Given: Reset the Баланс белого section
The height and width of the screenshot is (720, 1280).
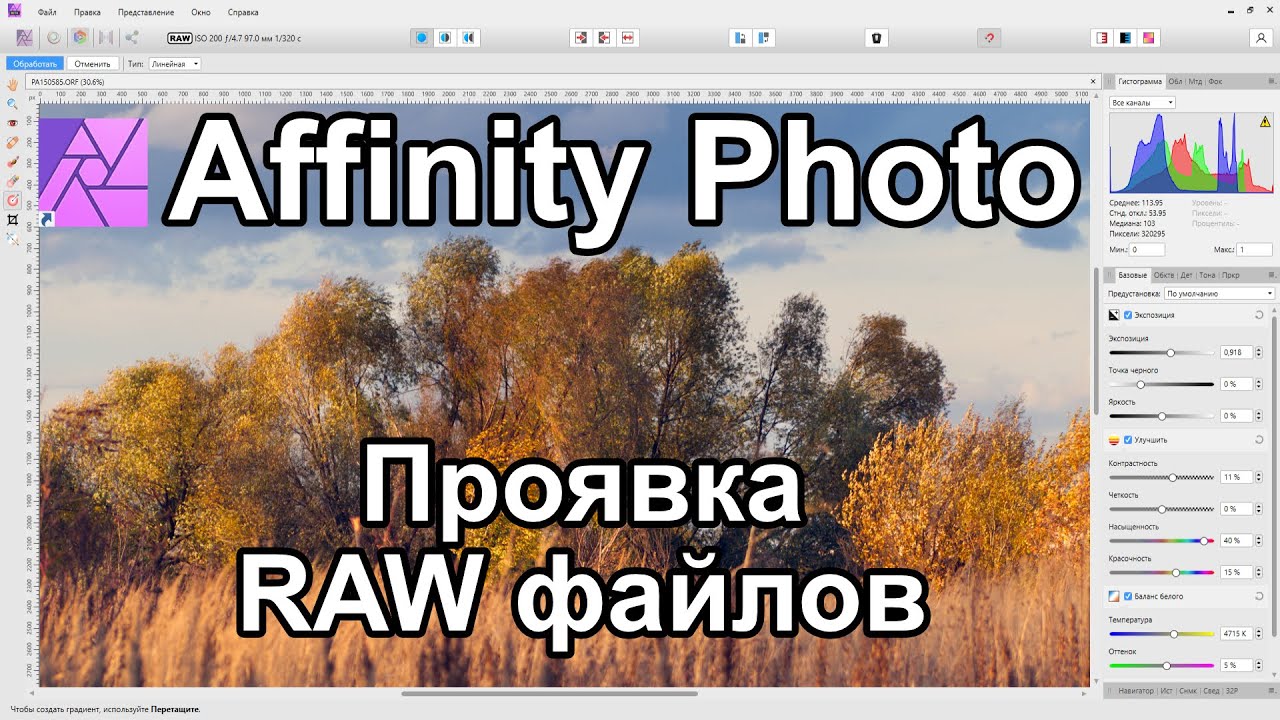Looking at the screenshot, I should click(1258, 596).
